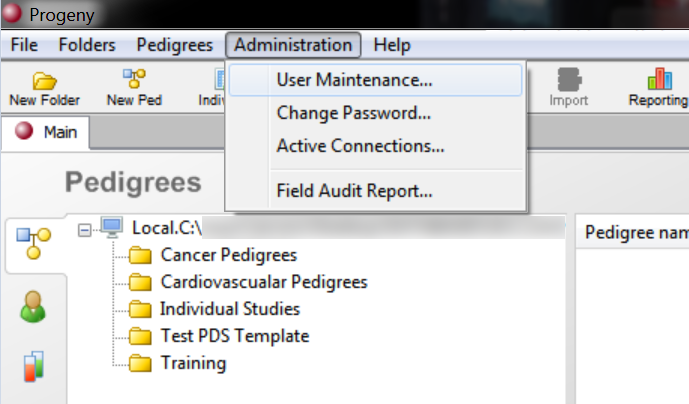
Task: Select the Individuals person sidebar icon
Action: click(x=33, y=307)
